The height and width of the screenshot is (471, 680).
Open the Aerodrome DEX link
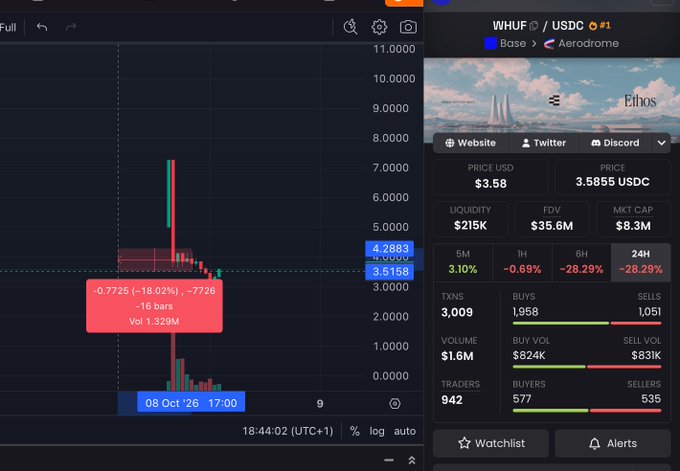click(x=581, y=43)
